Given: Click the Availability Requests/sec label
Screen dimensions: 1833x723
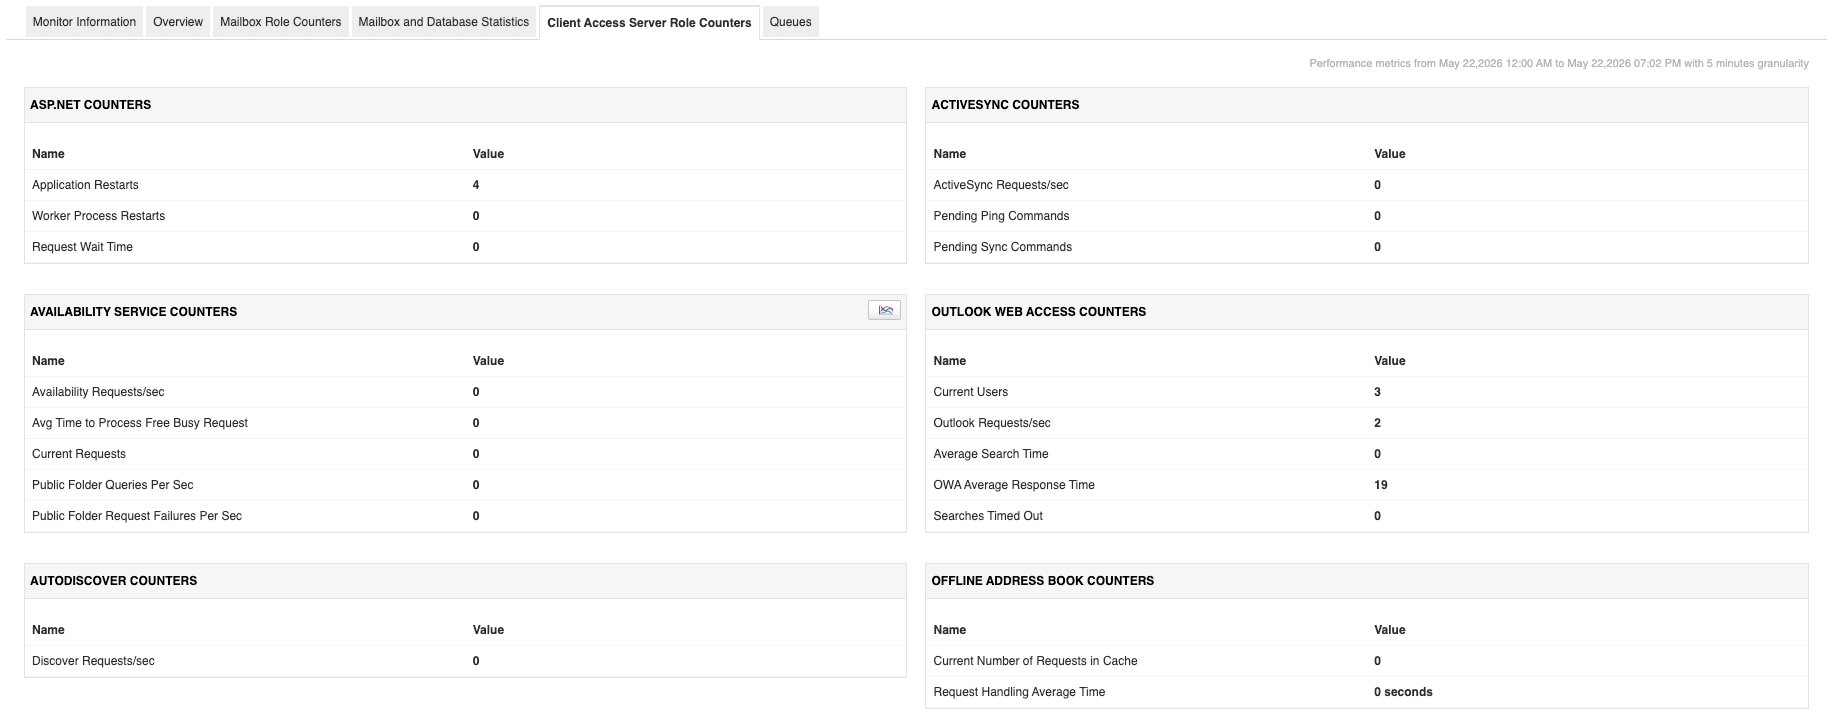Looking at the screenshot, I should 98,392.
